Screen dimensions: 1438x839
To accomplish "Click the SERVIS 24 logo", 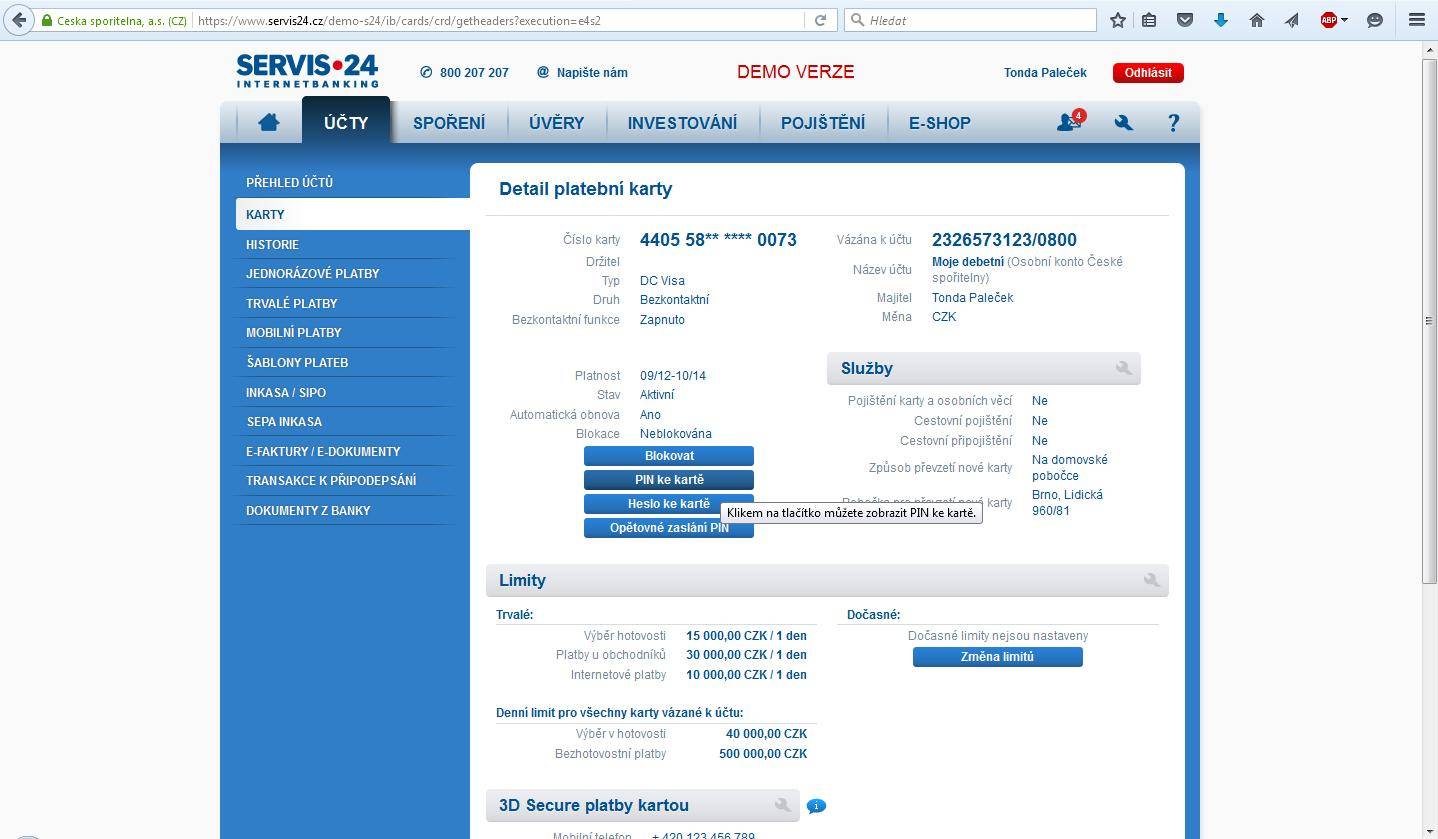I will 307,71.
